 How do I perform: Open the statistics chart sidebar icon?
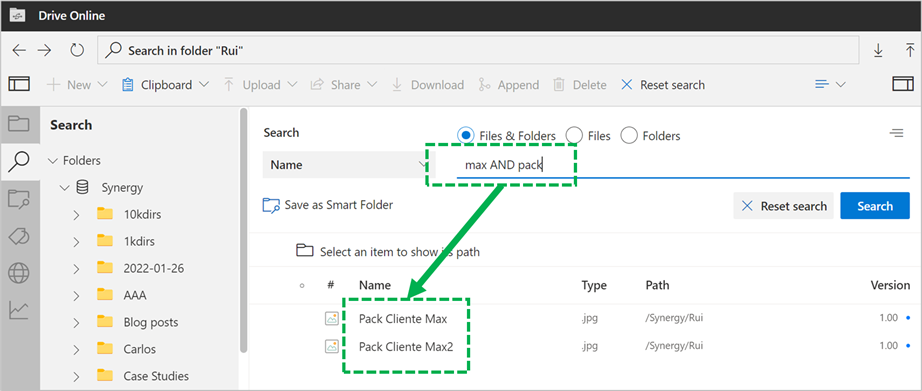tap(19, 310)
